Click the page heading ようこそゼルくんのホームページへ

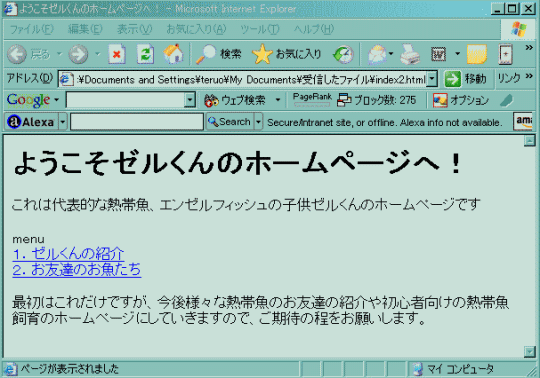coord(237,163)
